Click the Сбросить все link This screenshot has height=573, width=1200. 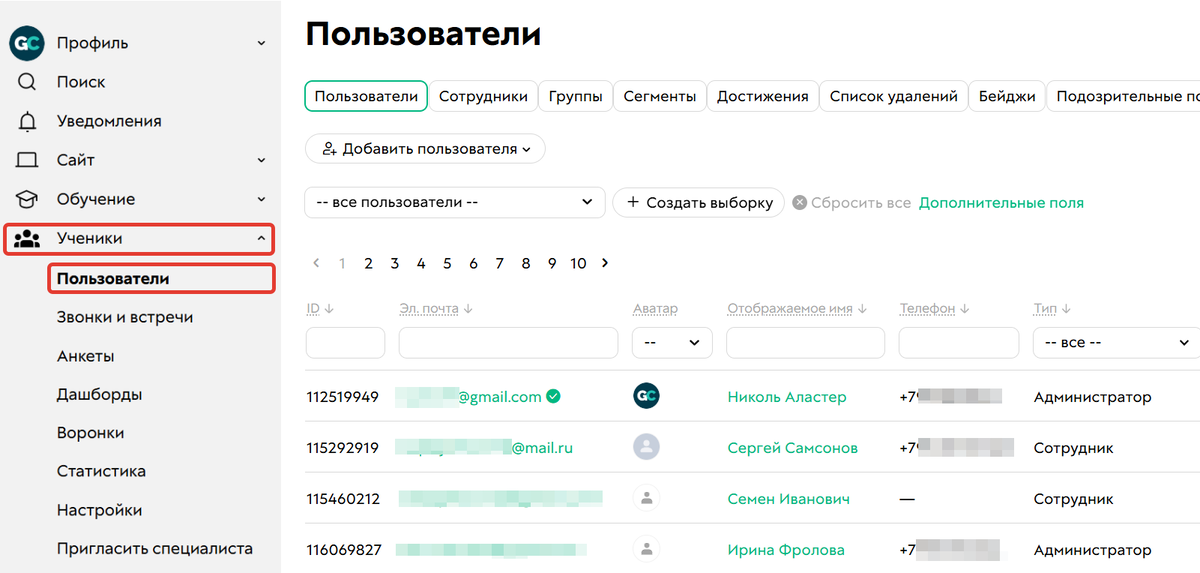861,202
